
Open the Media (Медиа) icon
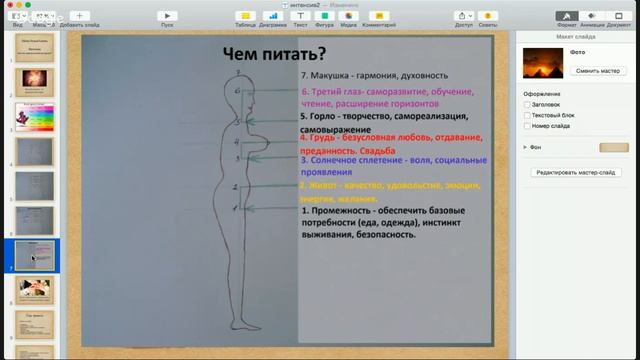pos(349,16)
